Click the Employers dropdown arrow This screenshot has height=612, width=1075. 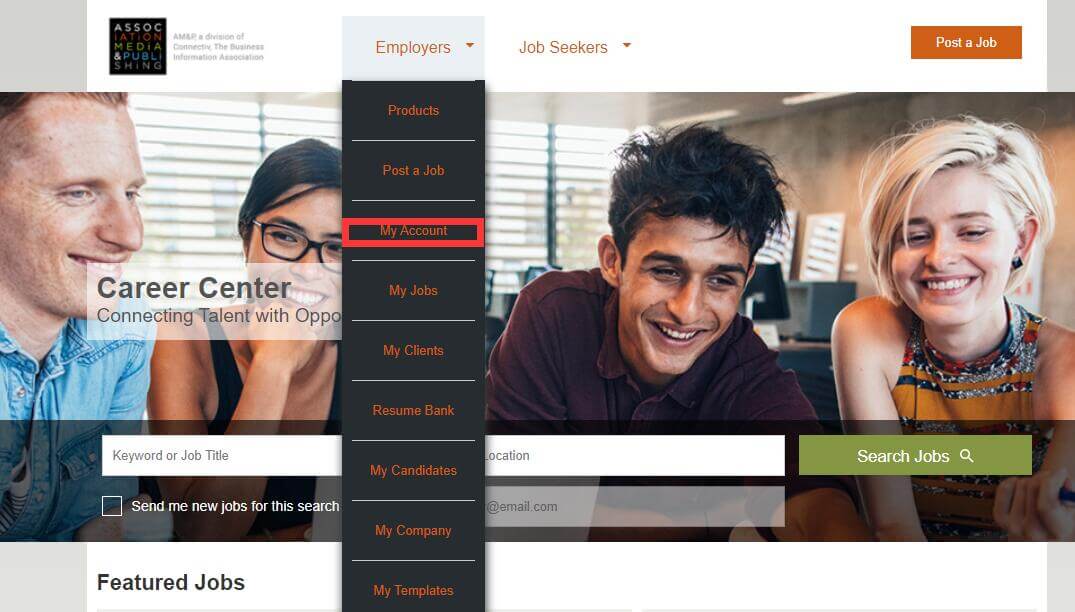[x=470, y=46]
